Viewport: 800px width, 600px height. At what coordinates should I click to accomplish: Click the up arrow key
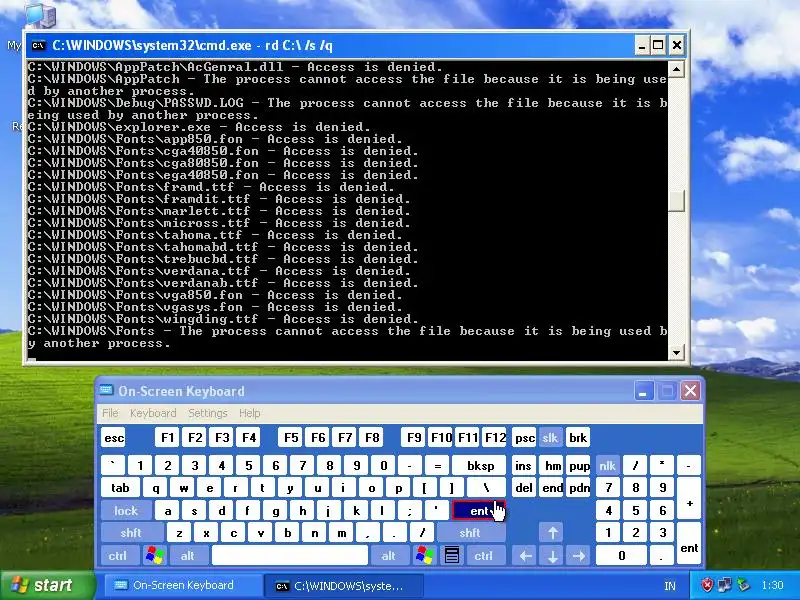pos(553,533)
